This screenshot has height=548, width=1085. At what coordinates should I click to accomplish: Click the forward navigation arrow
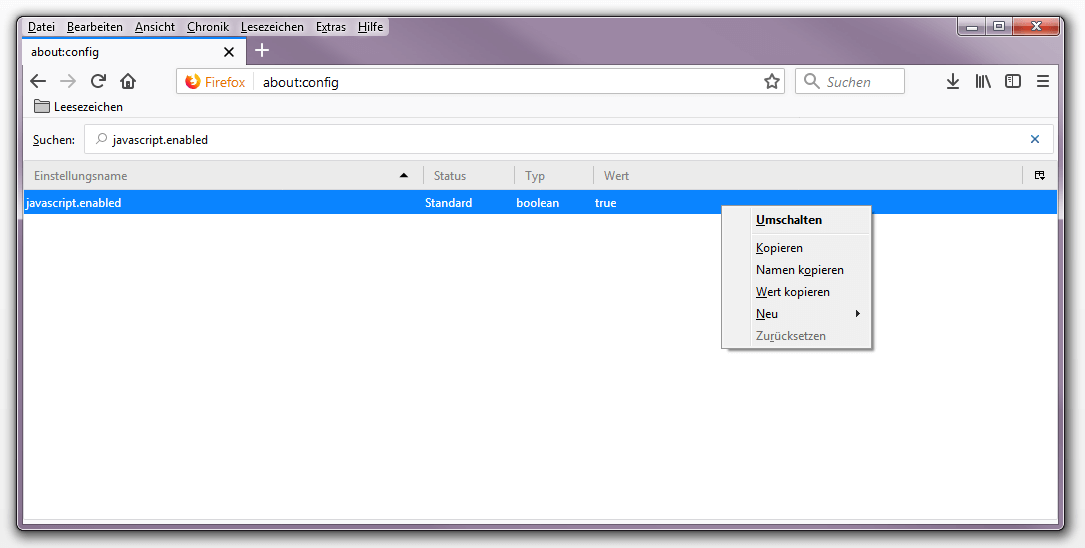[68, 82]
